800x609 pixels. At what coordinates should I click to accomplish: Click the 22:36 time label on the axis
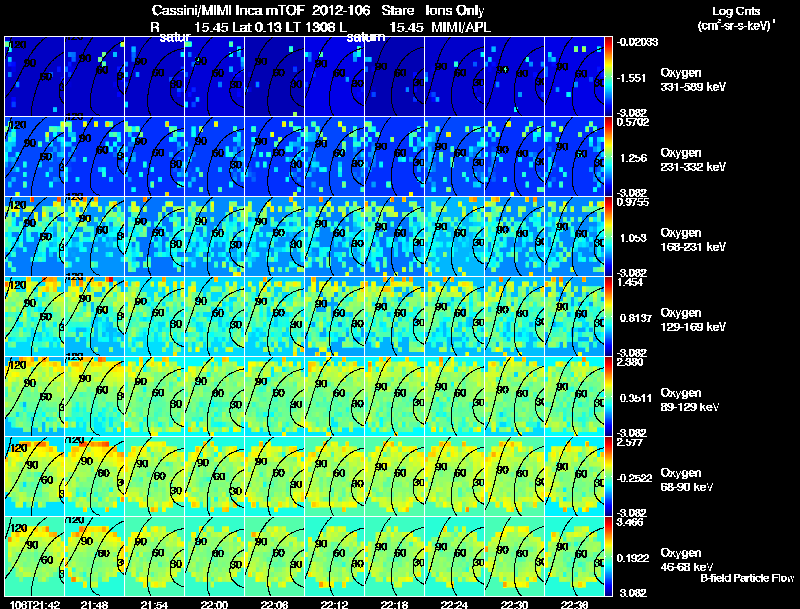pyautogui.click(x=574, y=604)
